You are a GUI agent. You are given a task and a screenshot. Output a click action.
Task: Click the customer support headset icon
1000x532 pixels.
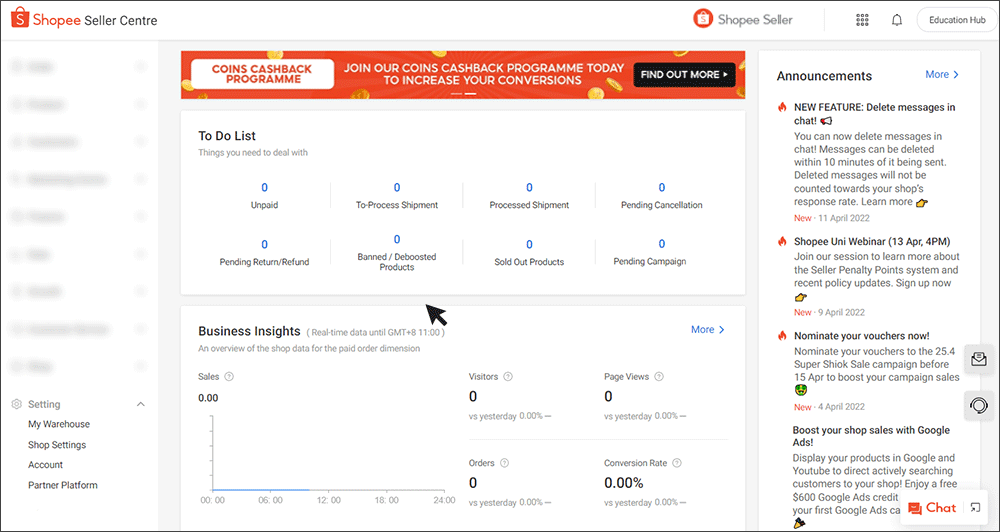pos(979,405)
